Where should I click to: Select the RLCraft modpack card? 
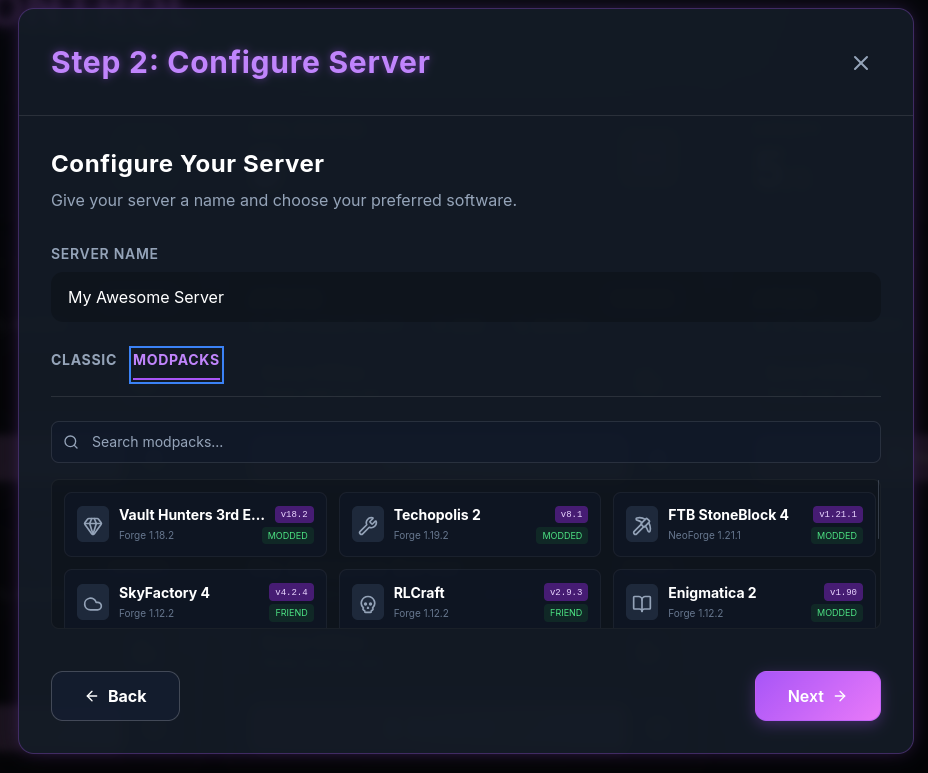469,601
